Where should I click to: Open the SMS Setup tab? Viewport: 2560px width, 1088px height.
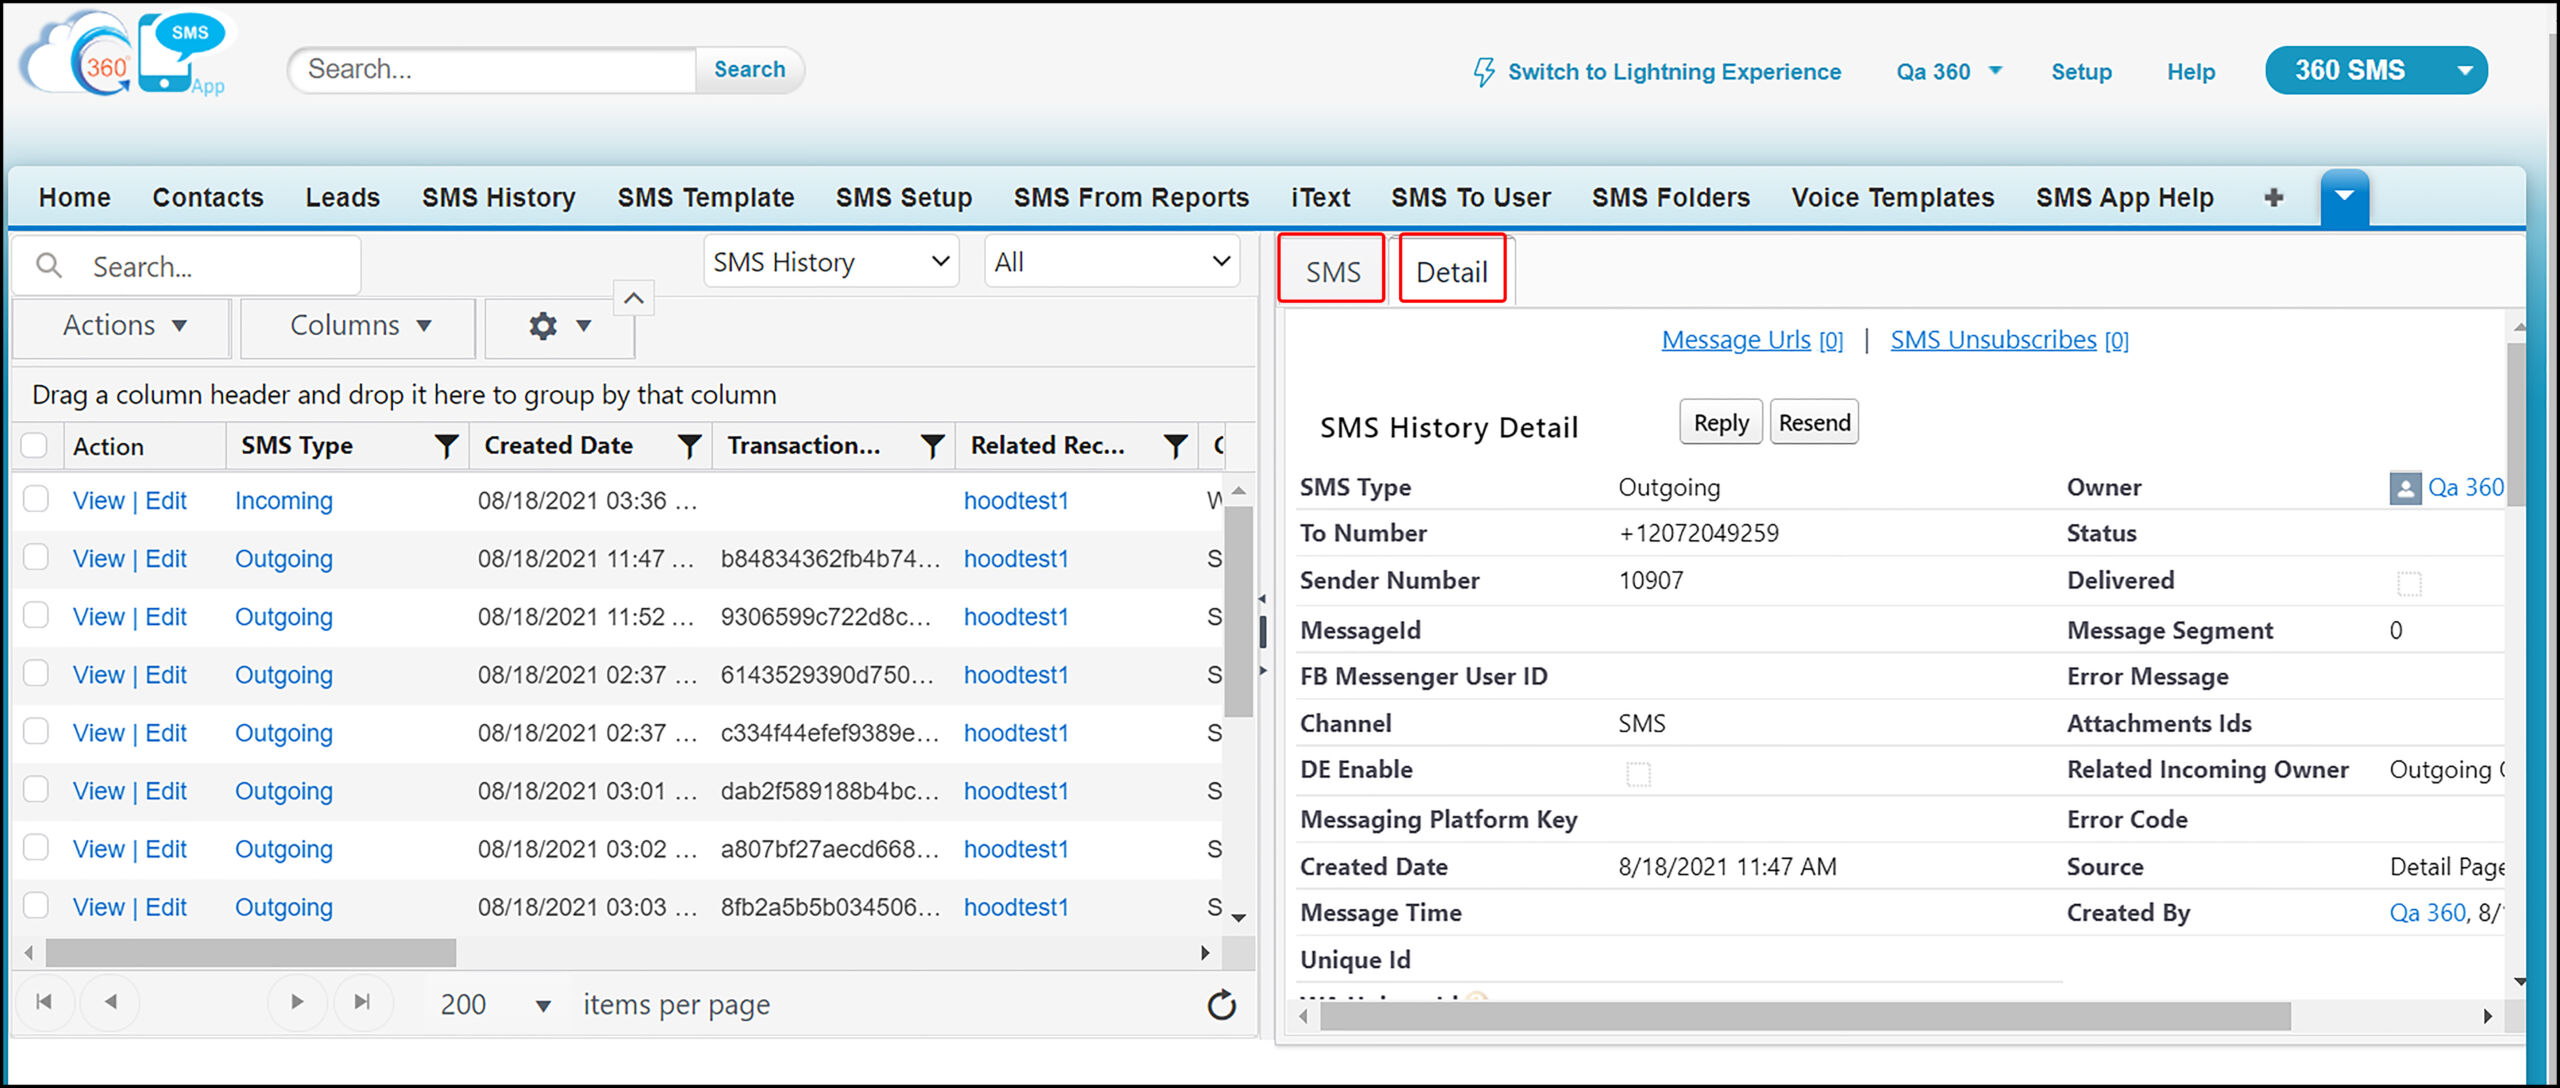click(x=904, y=198)
